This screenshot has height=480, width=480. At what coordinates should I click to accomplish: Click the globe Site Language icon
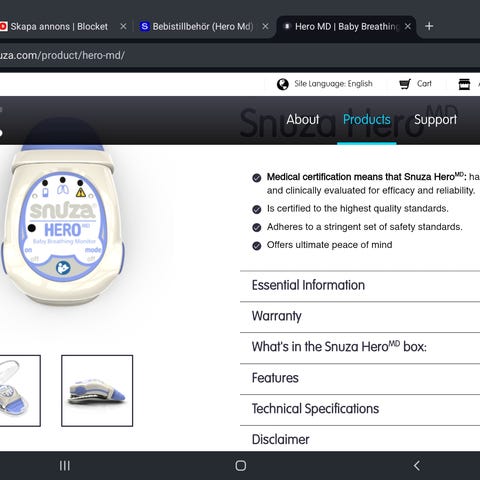[x=283, y=84]
